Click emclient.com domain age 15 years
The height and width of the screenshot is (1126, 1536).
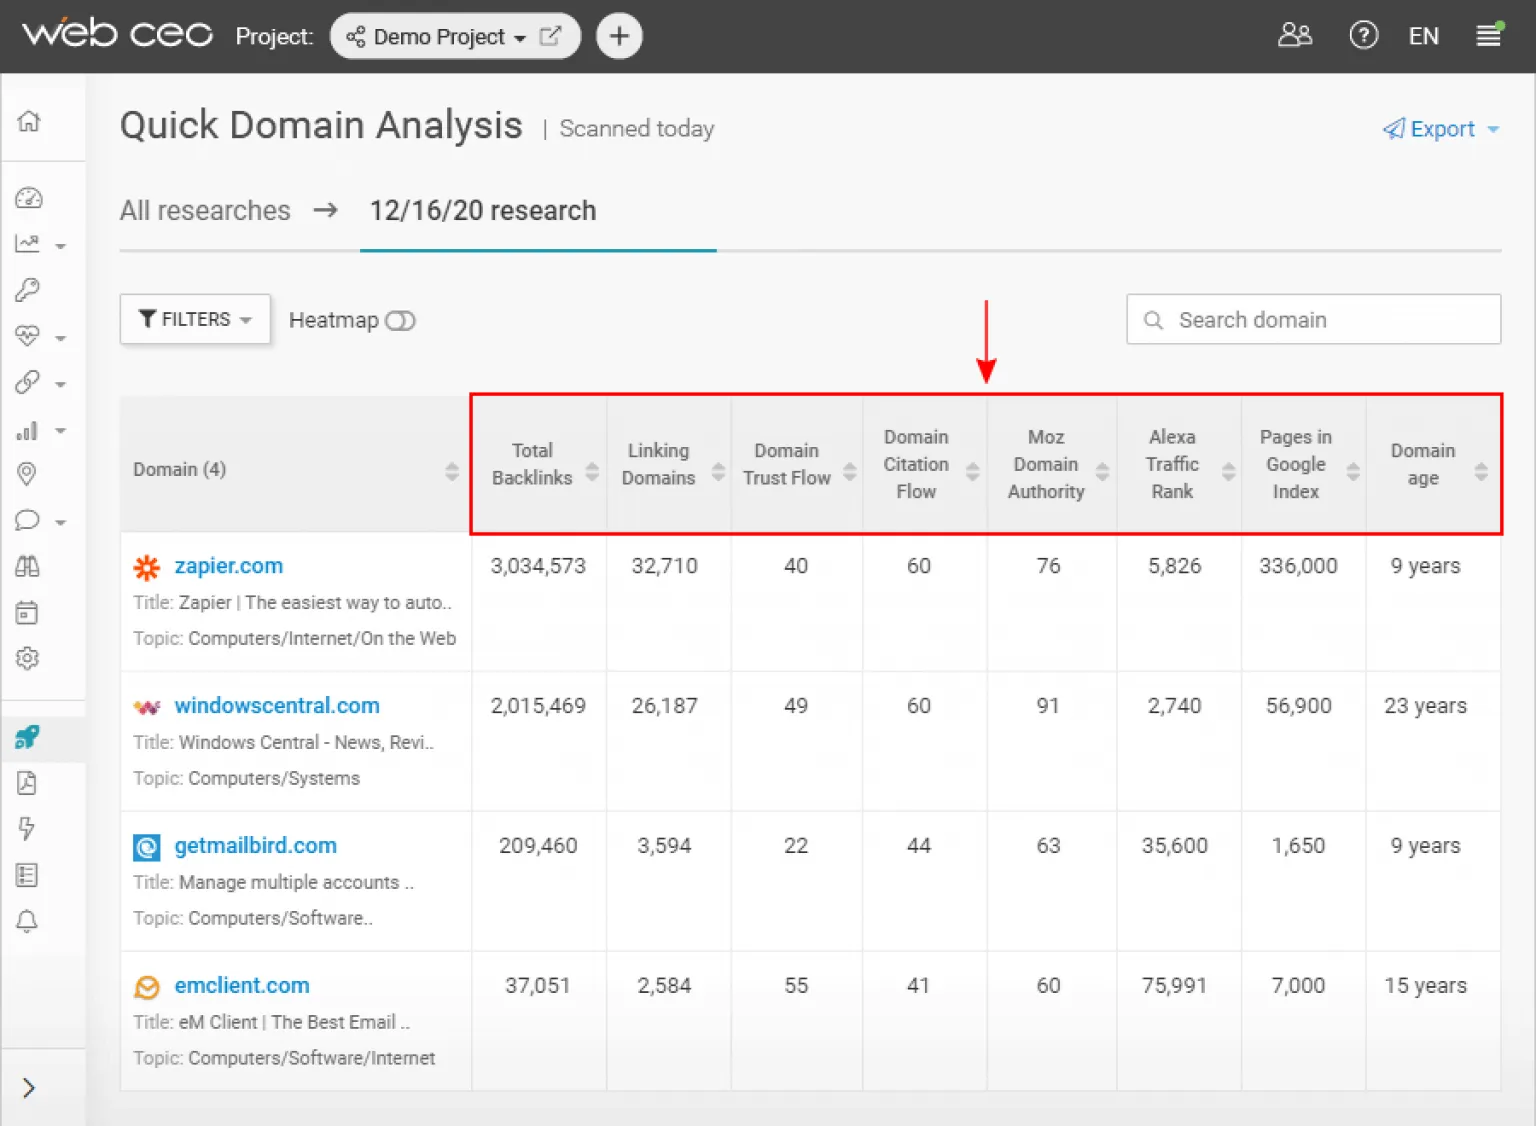1425,986
